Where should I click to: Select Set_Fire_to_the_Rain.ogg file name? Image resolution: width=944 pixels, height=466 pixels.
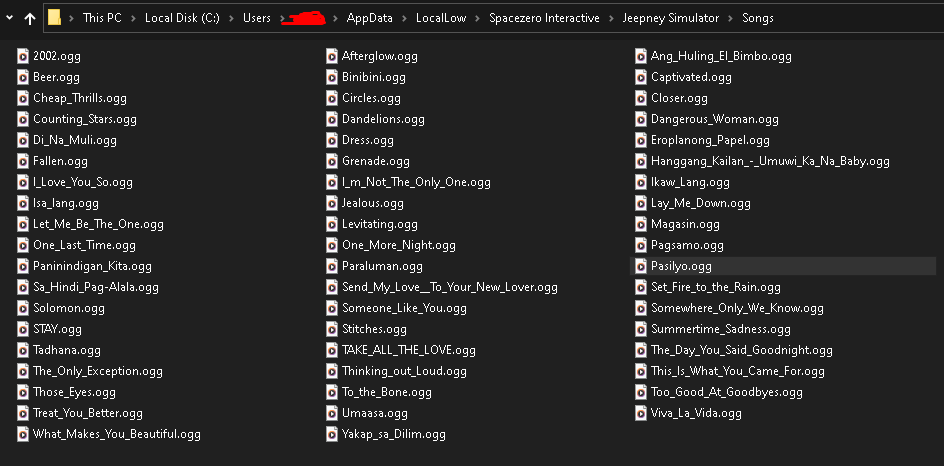pyautogui.click(x=716, y=287)
